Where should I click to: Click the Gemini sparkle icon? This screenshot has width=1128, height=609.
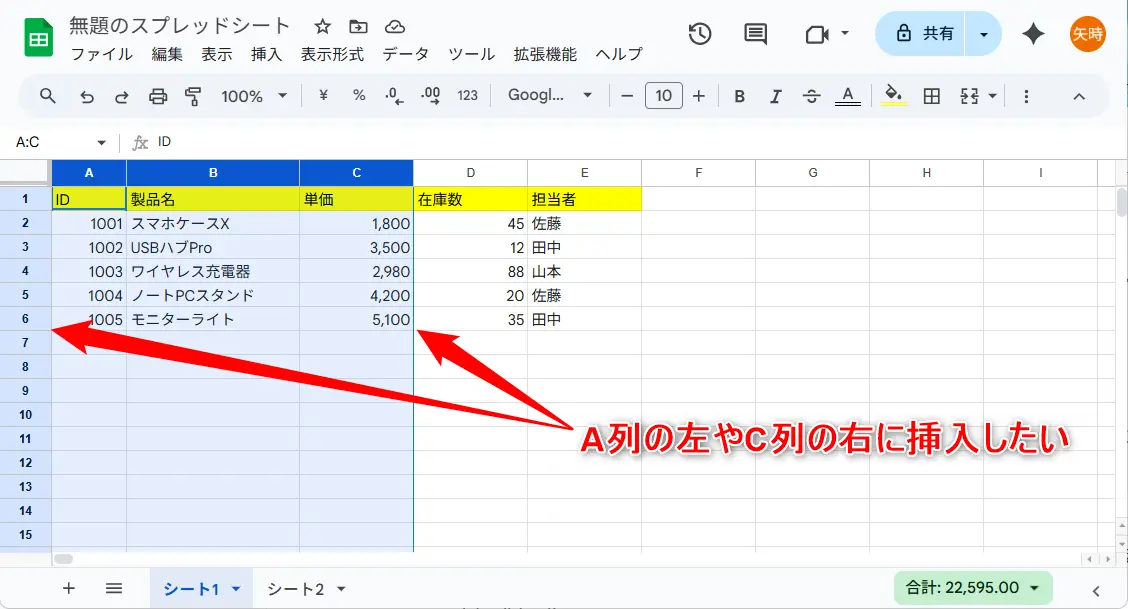tap(1033, 34)
